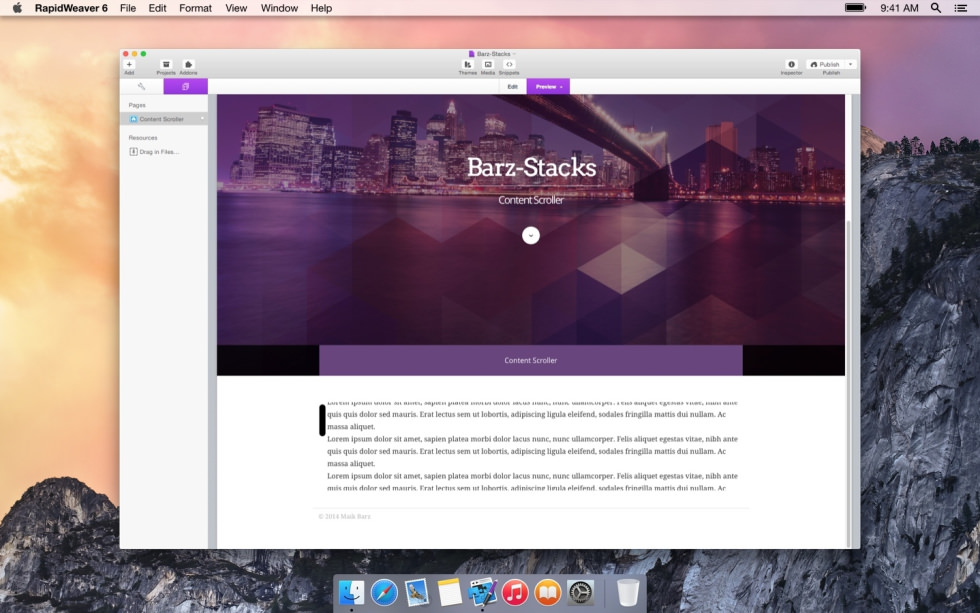Open the Edit menu in menu bar
Image resolution: width=980 pixels, height=613 pixels.
[158, 8]
